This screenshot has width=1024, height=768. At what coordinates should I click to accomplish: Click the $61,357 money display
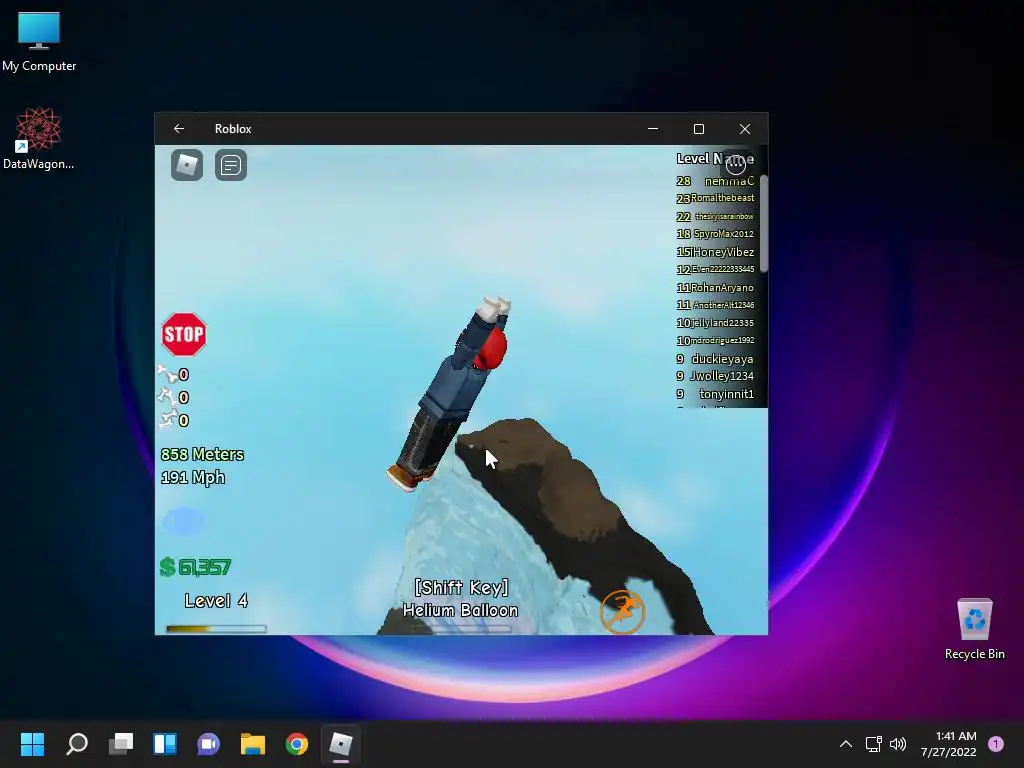pos(195,567)
